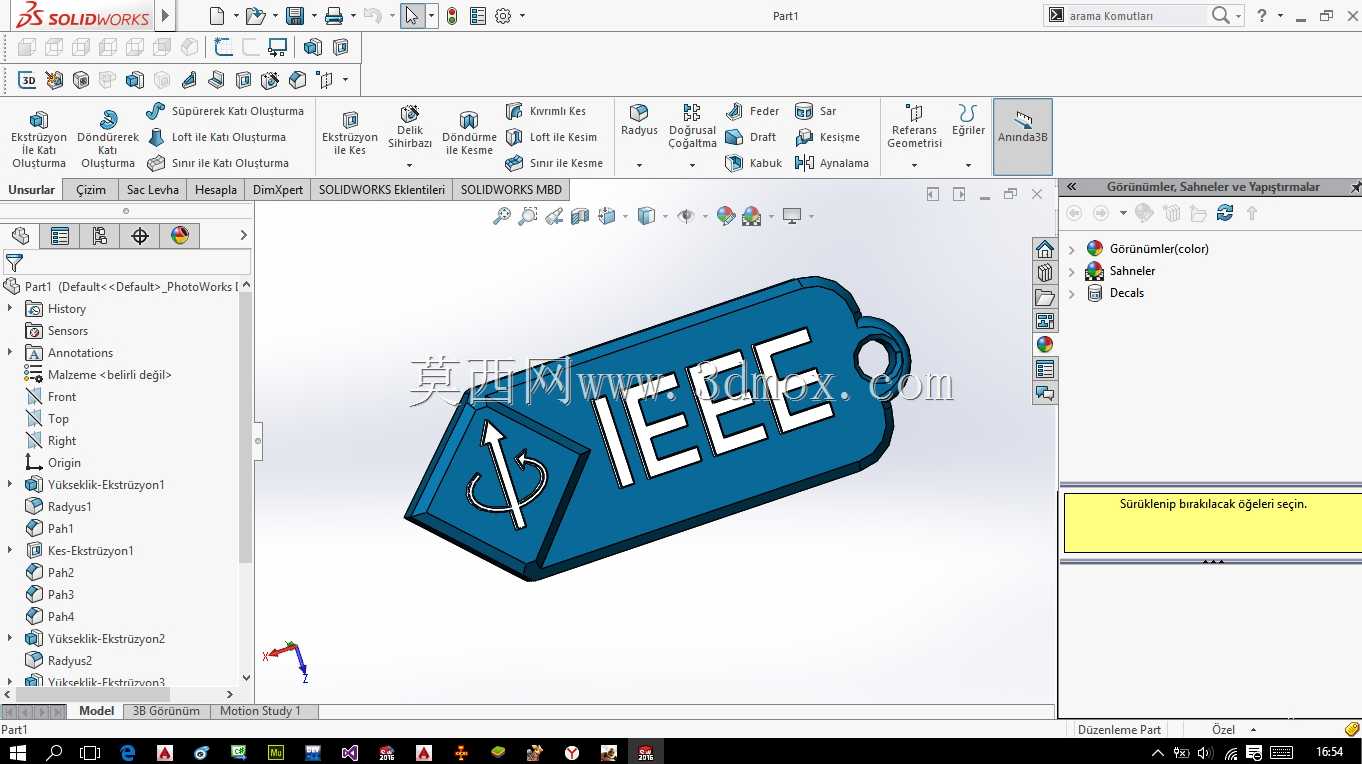This screenshot has height=764, width=1362.
Task: Select Sınır ile Katı Oluşturma
Action: pos(218,163)
